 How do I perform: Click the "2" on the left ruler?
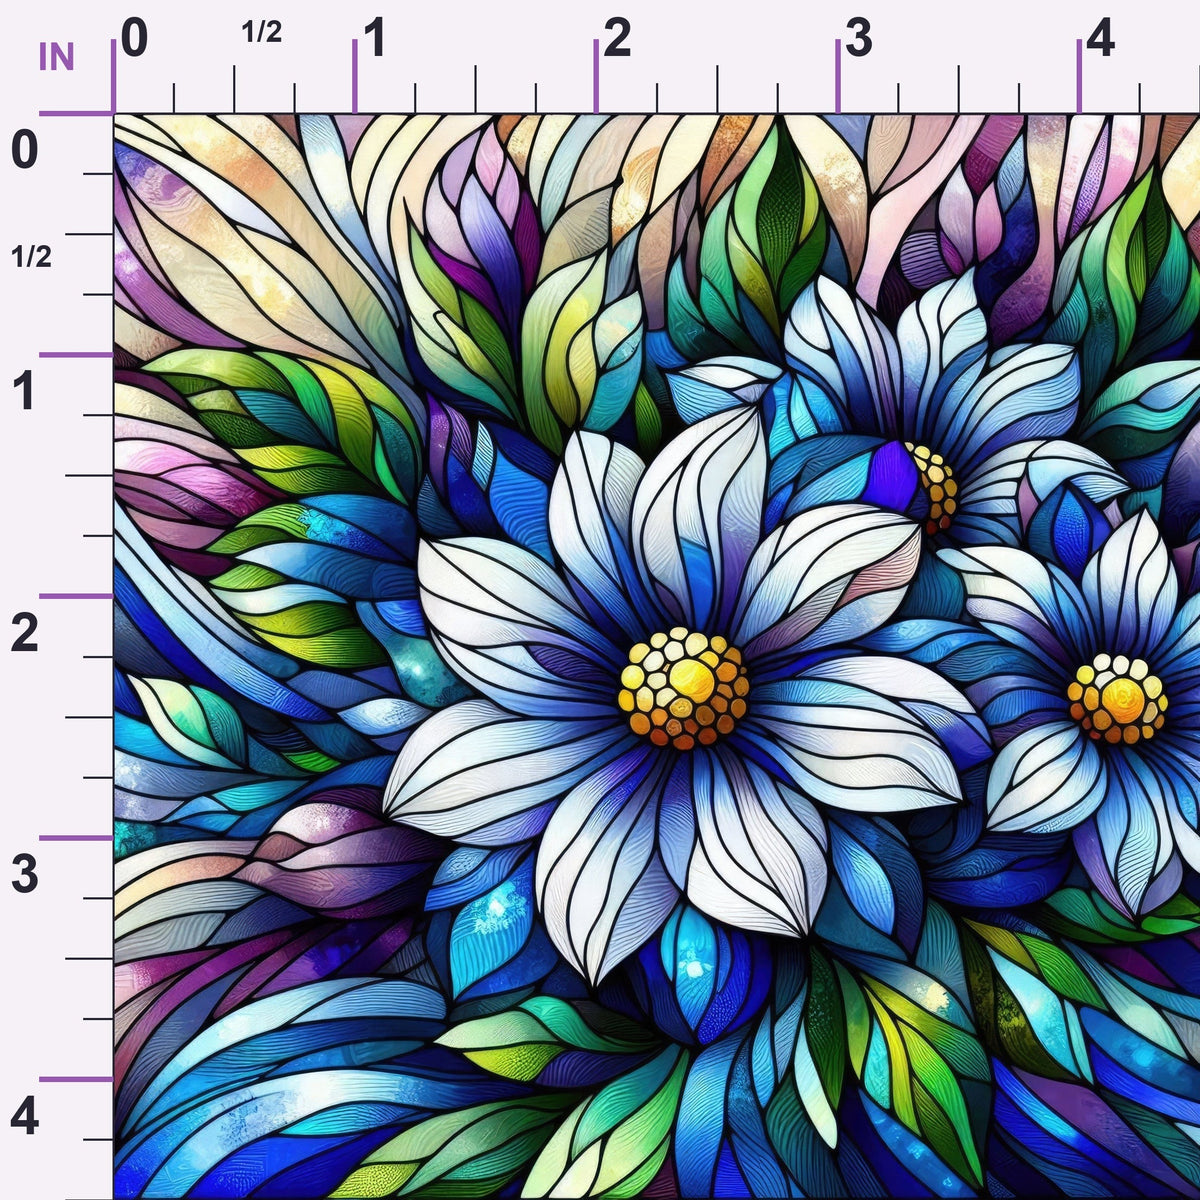pos(24,634)
